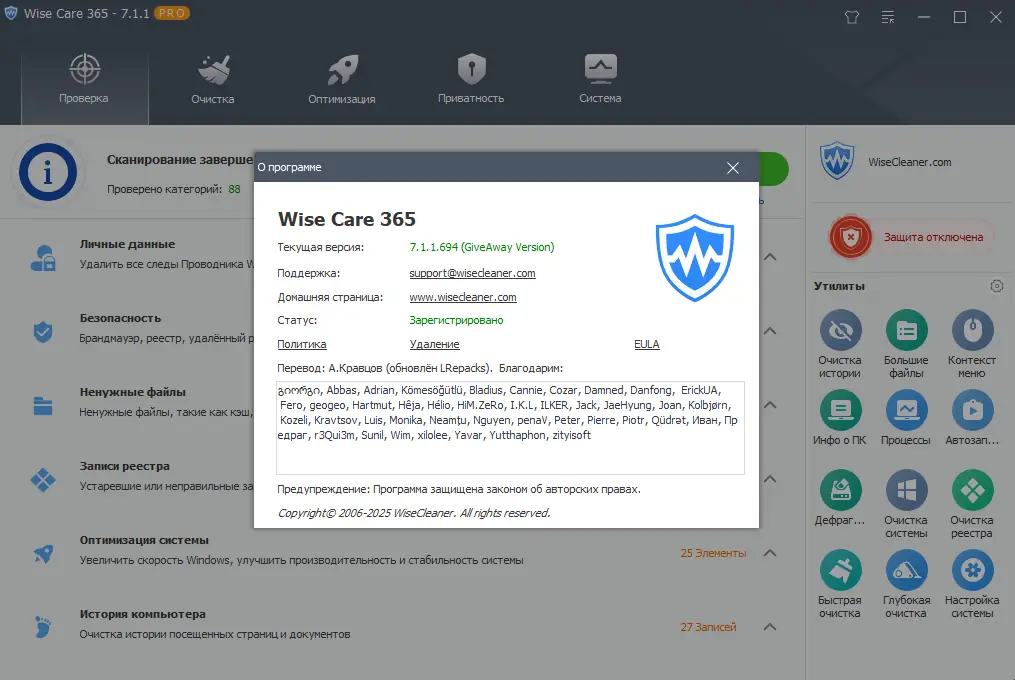This screenshot has height=680, width=1015.
Task: Open the Автозапуск utility
Action: click(972, 418)
